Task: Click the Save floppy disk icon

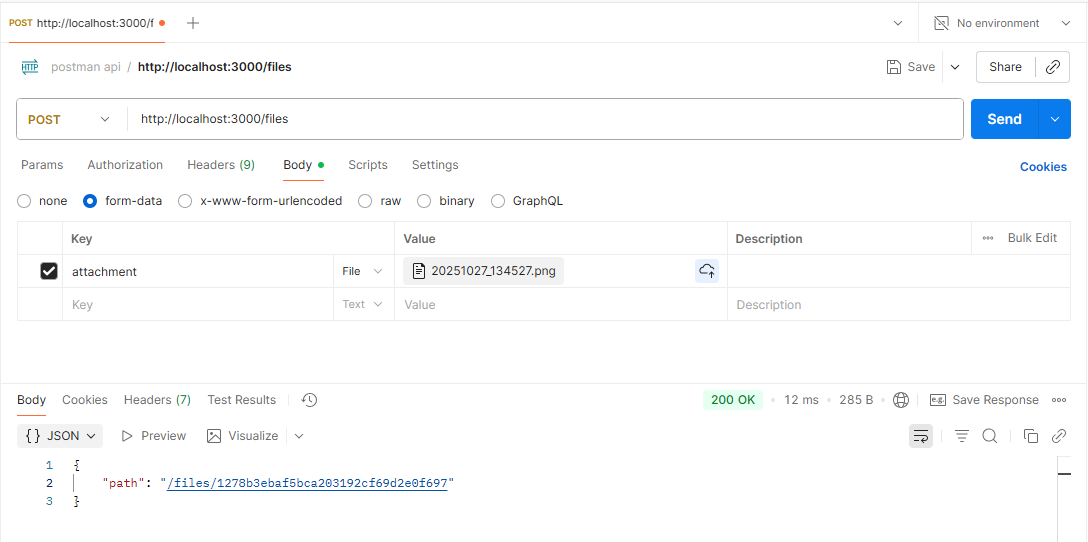Action: pos(894,67)
